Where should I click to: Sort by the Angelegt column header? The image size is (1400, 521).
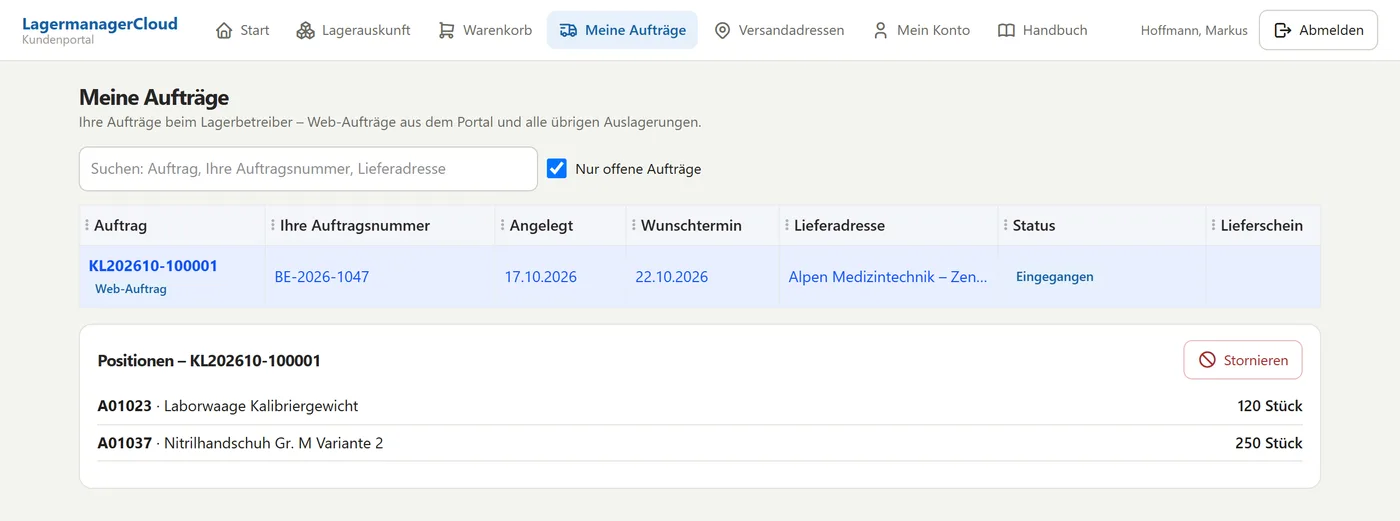coord(561,225)
